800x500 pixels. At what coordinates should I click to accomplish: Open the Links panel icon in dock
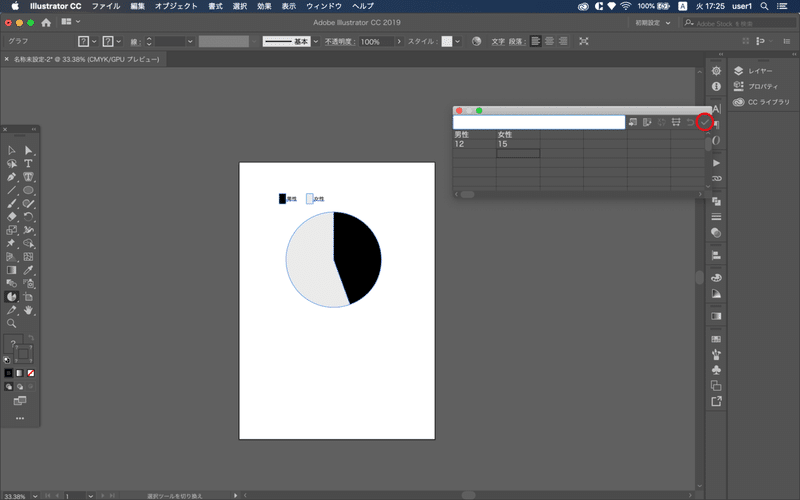[x=716, y=179]
